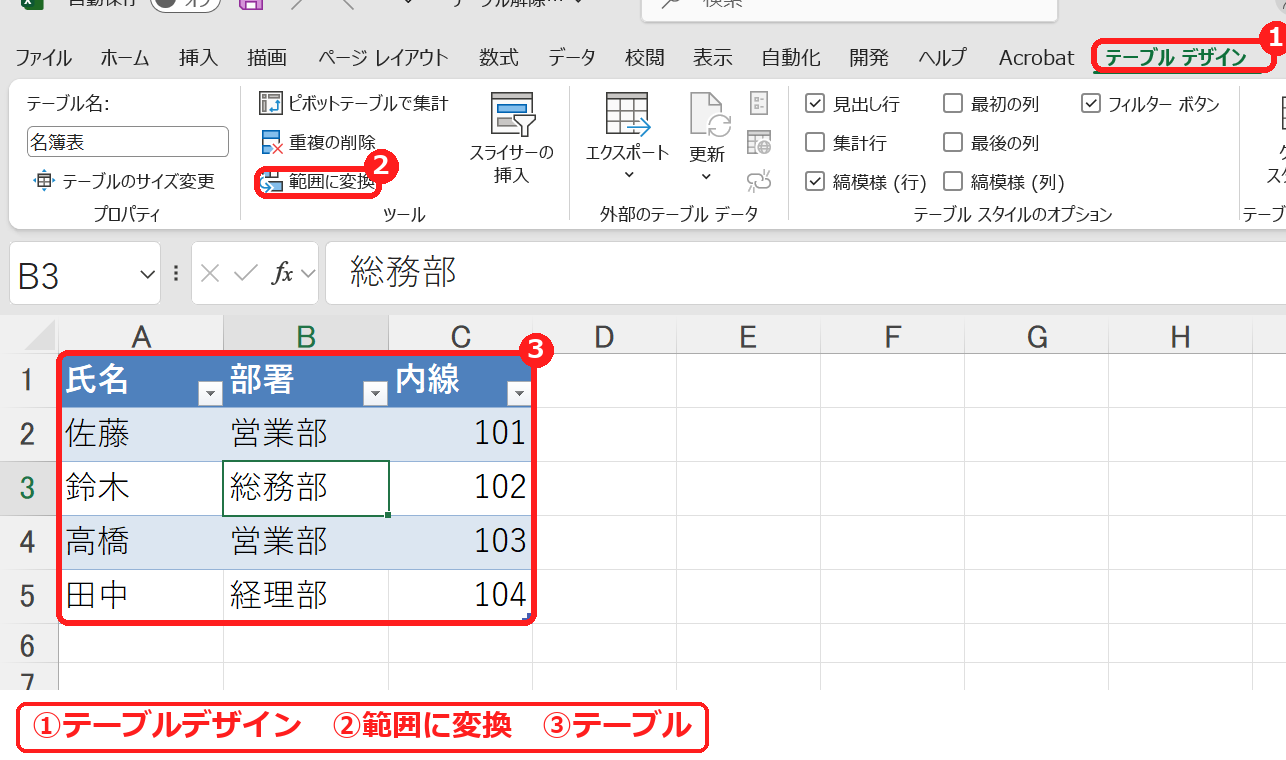Open the テーブル デザイン tab

(1176, 58)
